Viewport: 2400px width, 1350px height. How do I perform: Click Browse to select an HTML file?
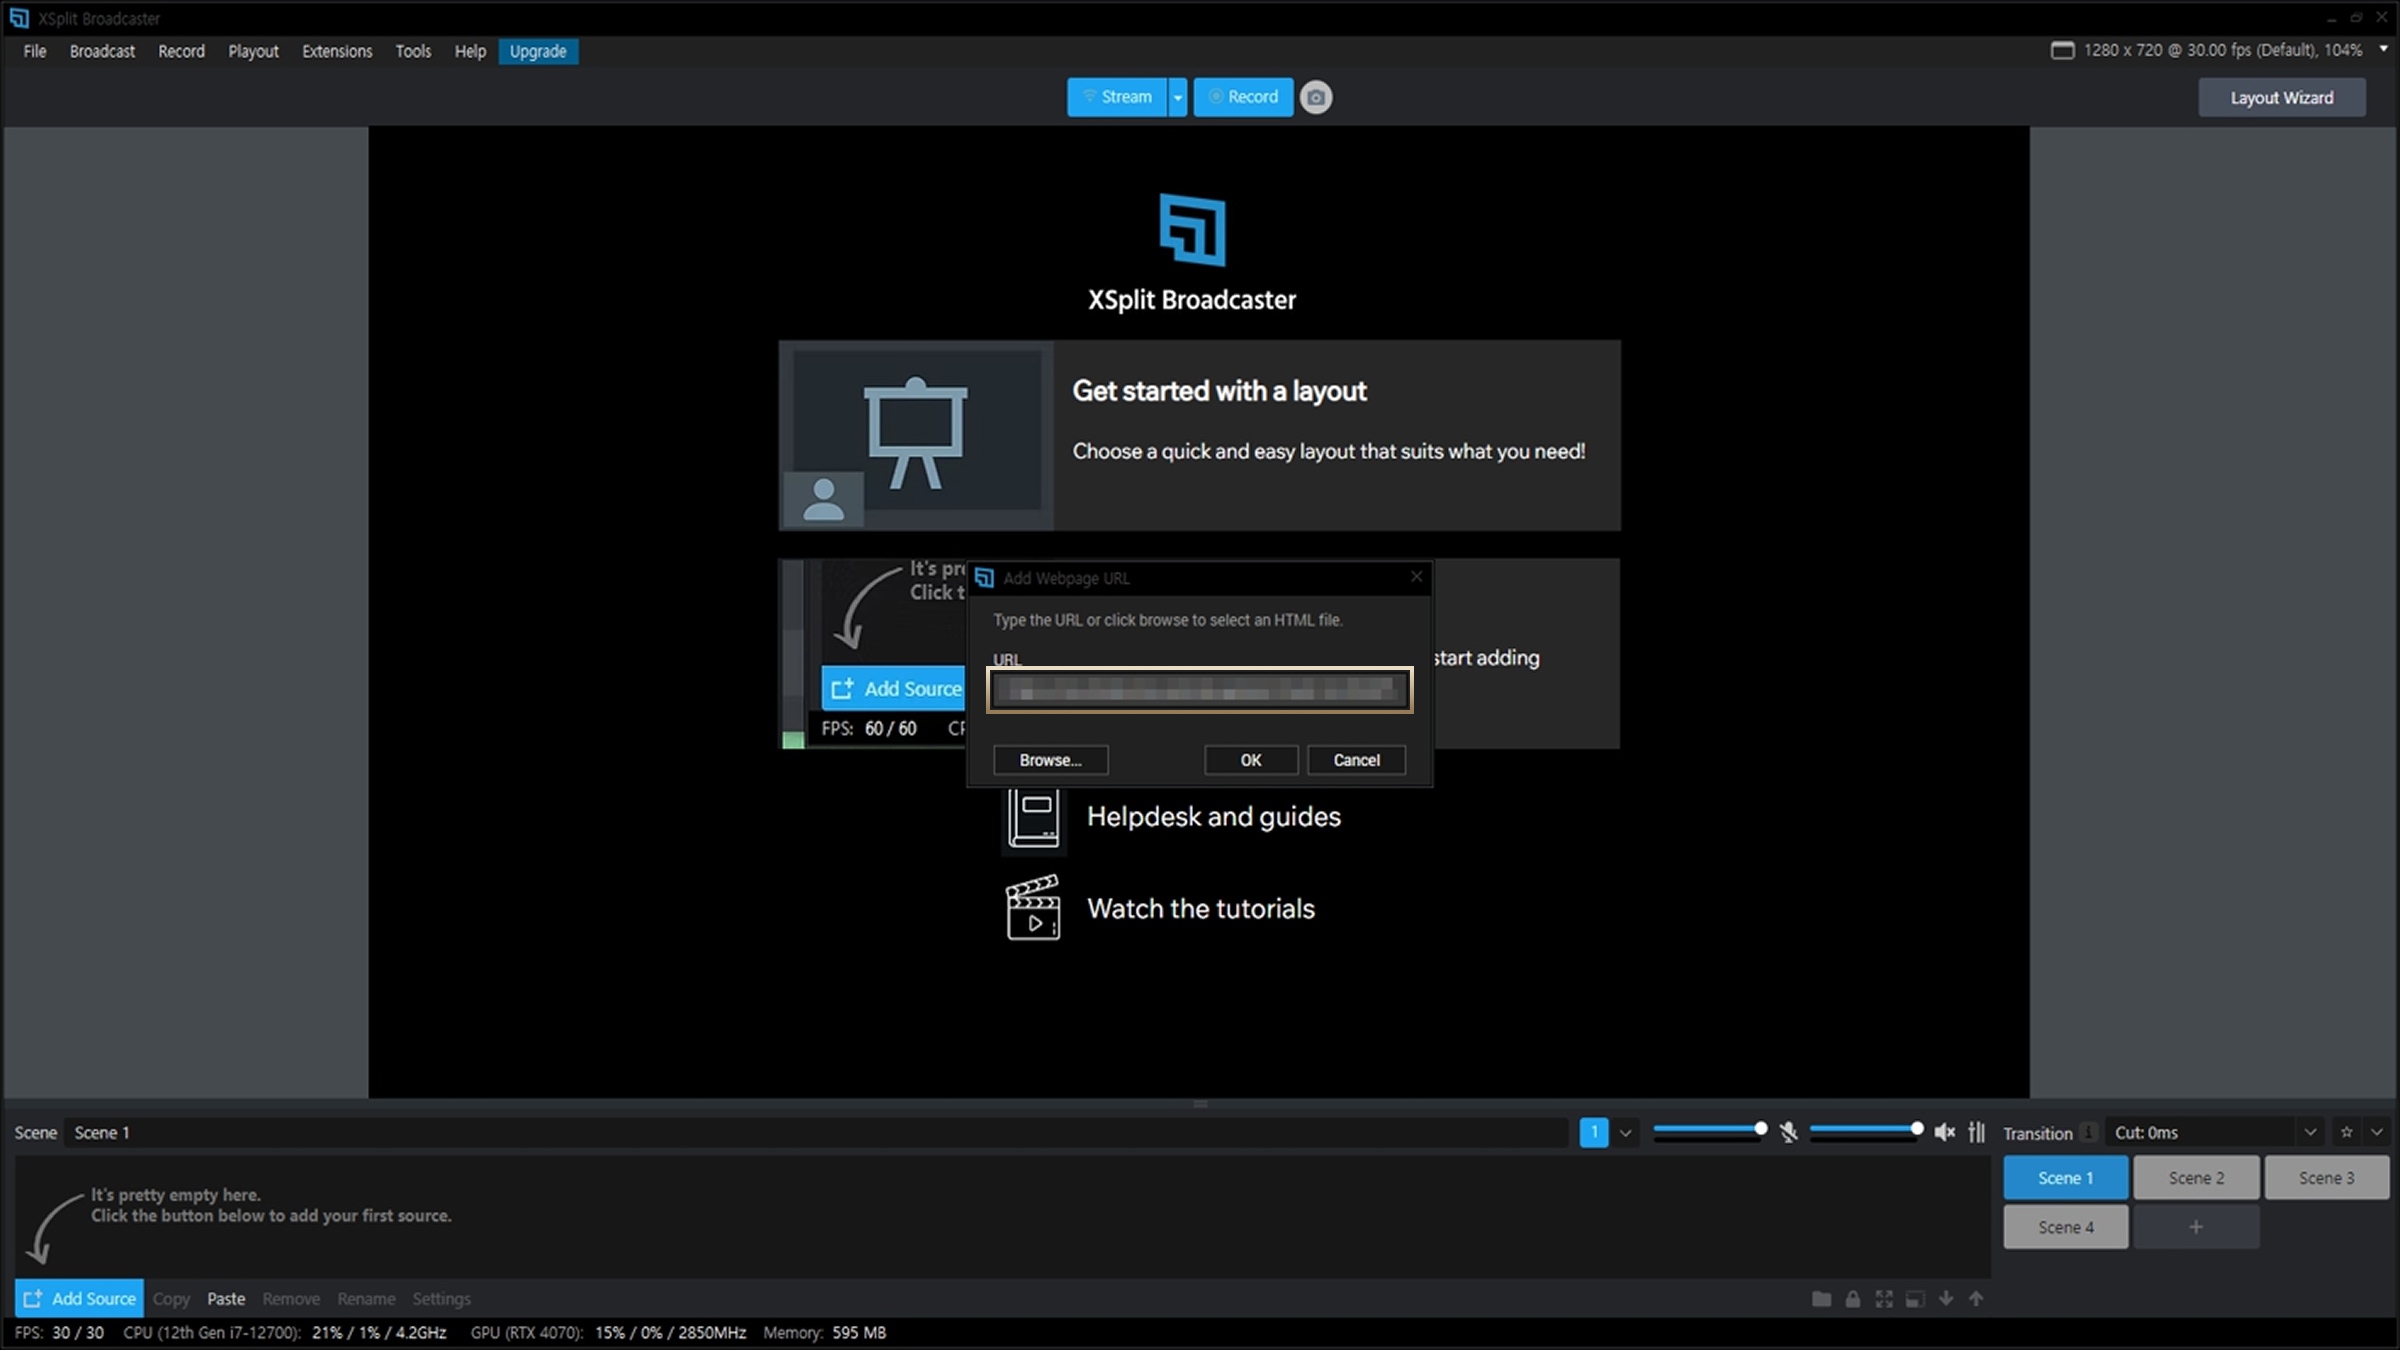pos(1050,760)
